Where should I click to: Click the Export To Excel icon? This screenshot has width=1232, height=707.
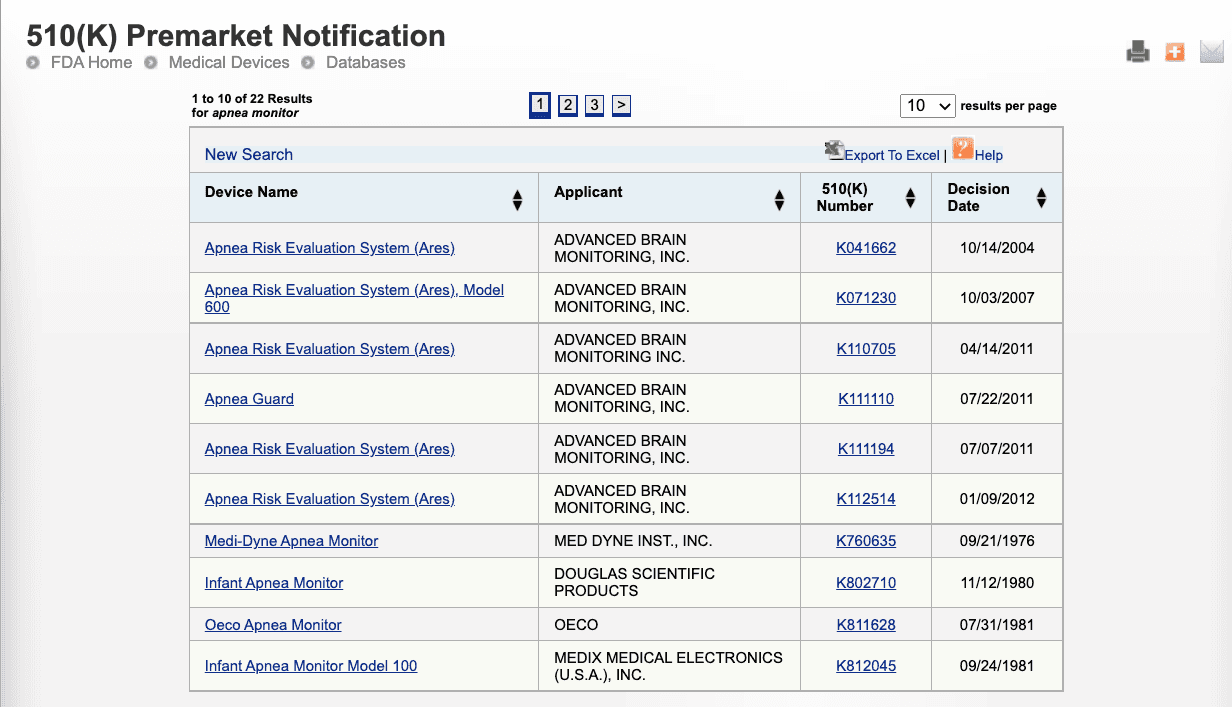834,150
